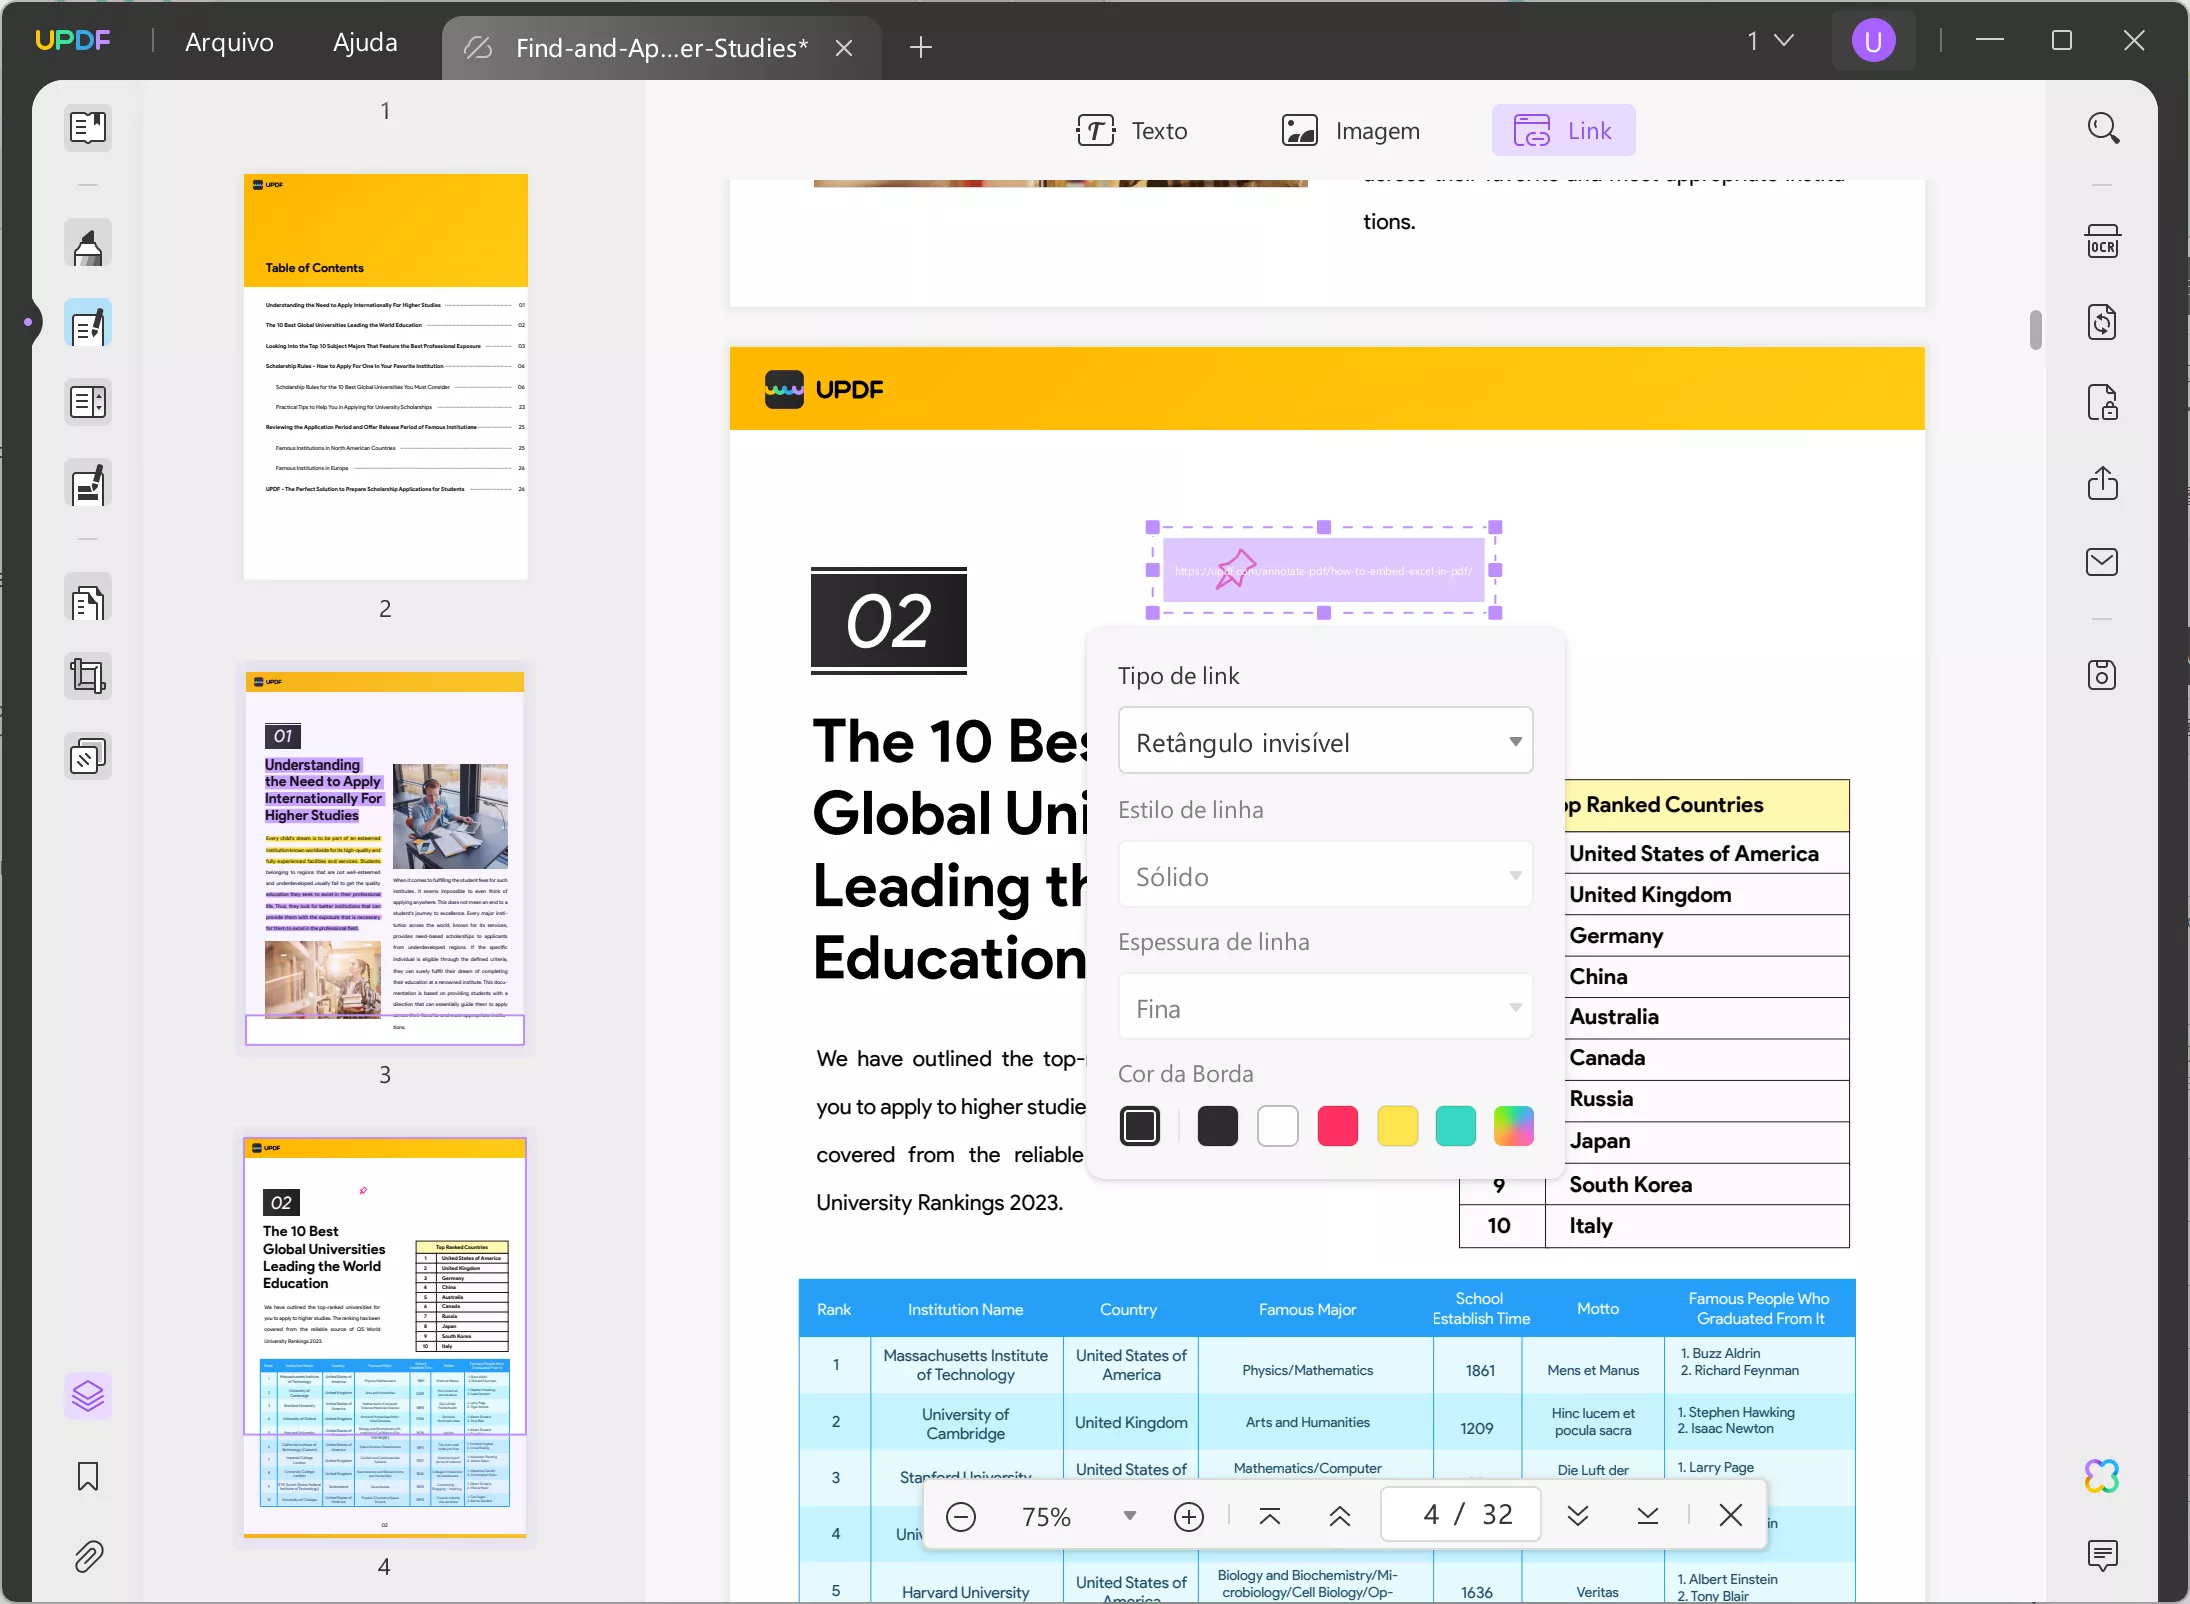The height and width of the screenshot is (1604, 2190).
Task: Open the Crop Pages tool
Action: (88, 677)
